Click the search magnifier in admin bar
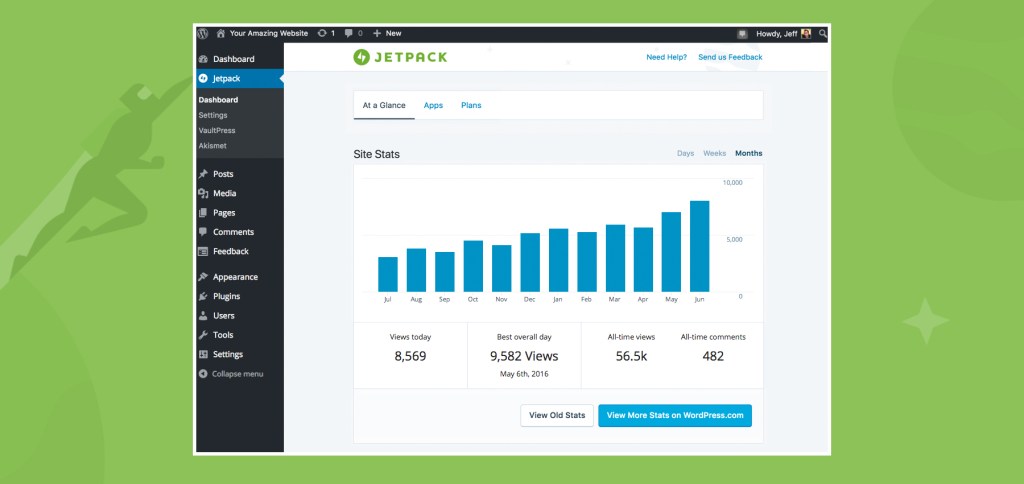 [x=822, y=33]
